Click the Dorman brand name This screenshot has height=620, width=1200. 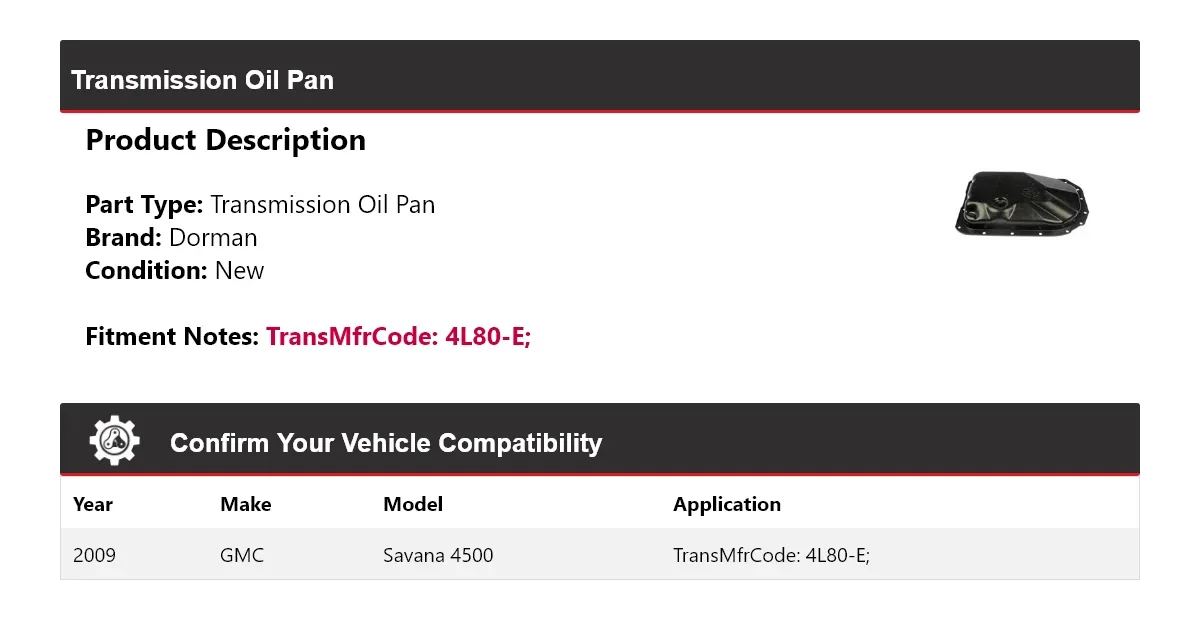(x=213, y=237)
